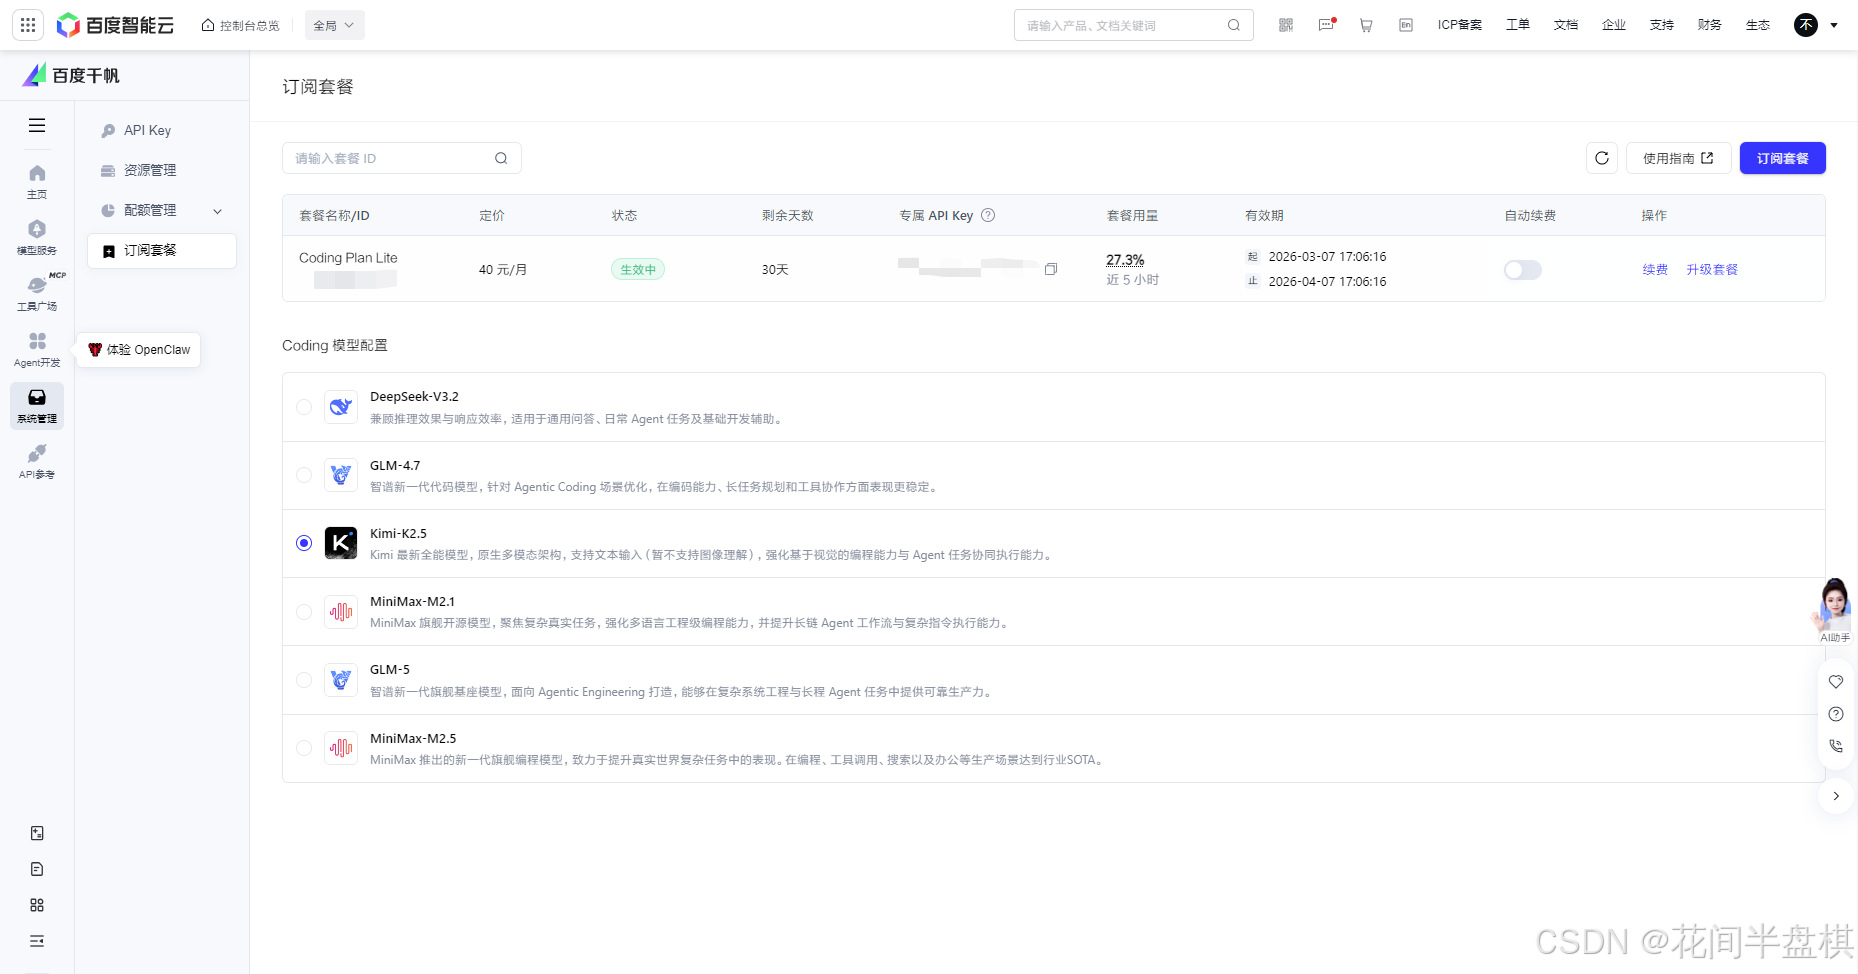Open the shopping cart icon
Image resolution: width=1858 pixels, height=974 pixels.
click(x=1366, y=25)
